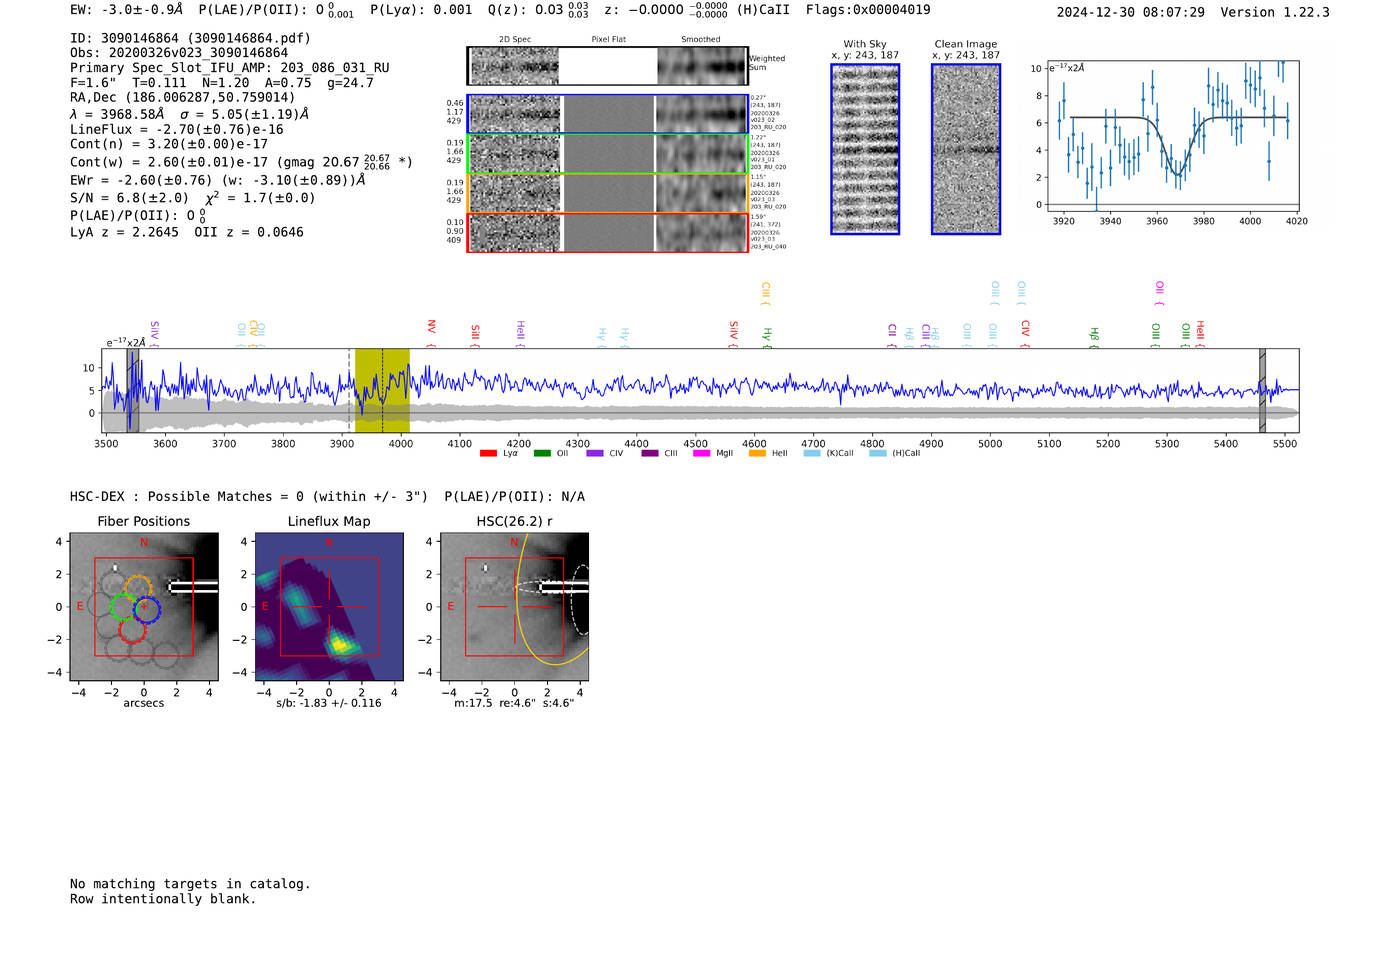Click the orange CIII label above spectrum
Screen dimensions: 1400x953
765,290
